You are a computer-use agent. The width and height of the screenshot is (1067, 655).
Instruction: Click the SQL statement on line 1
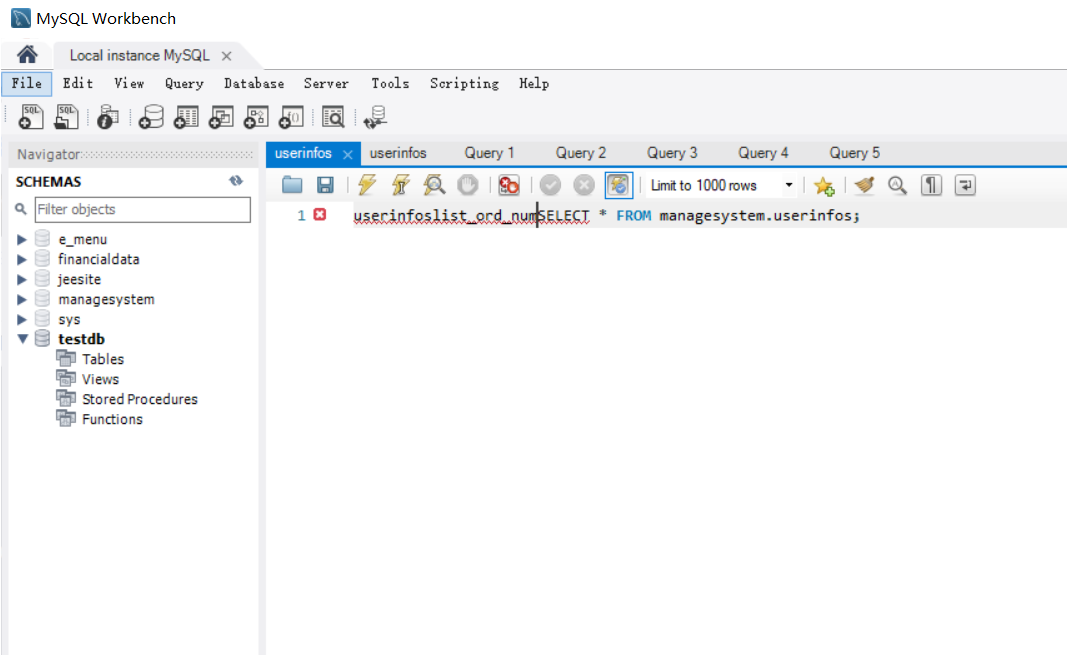(606, 216)
